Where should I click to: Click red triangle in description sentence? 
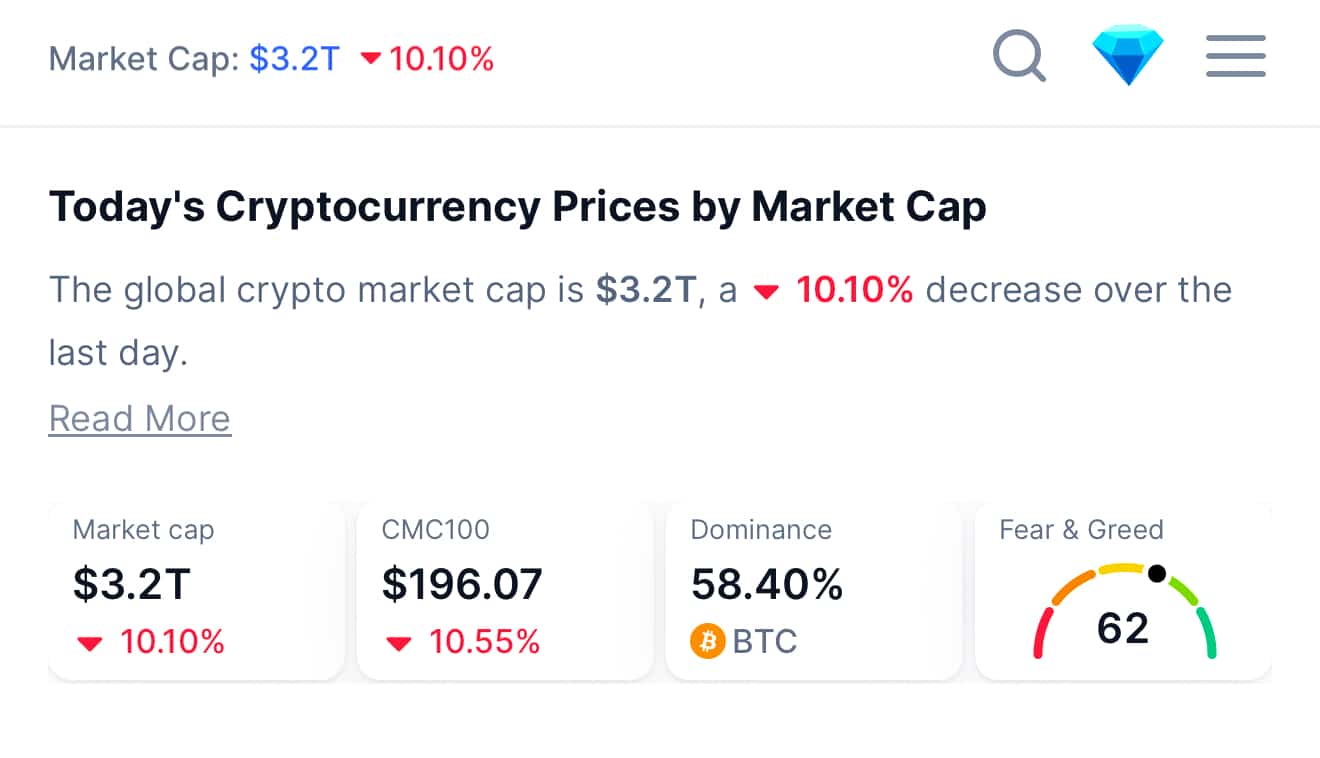[766, 292]
